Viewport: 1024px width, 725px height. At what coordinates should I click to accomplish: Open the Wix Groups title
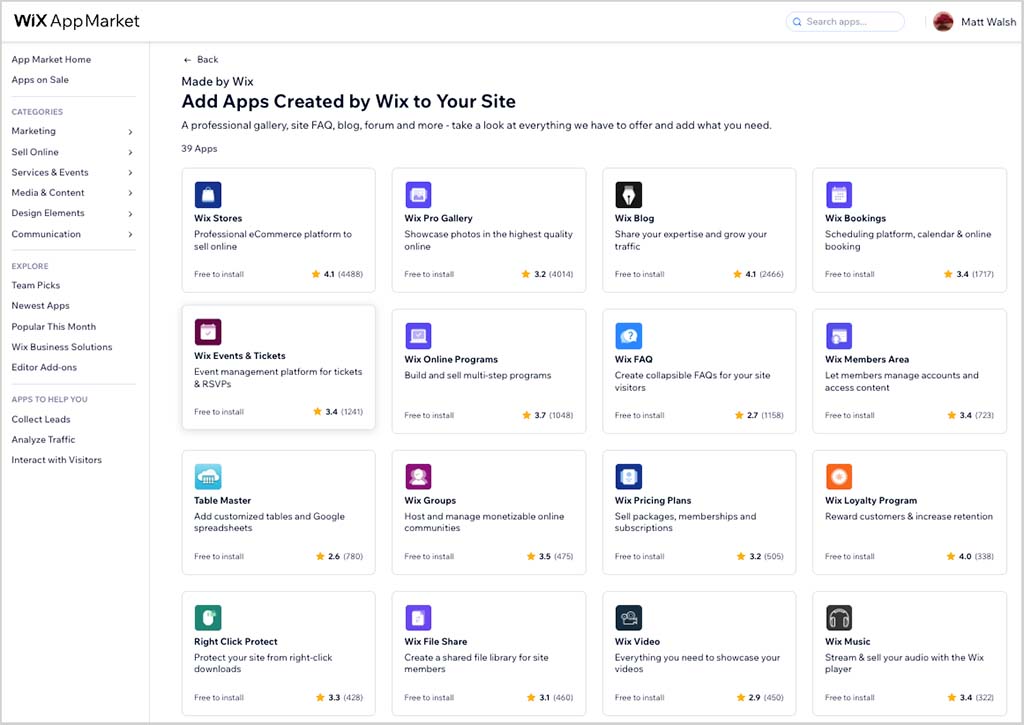pyautogui.click(x=430, y=500)
